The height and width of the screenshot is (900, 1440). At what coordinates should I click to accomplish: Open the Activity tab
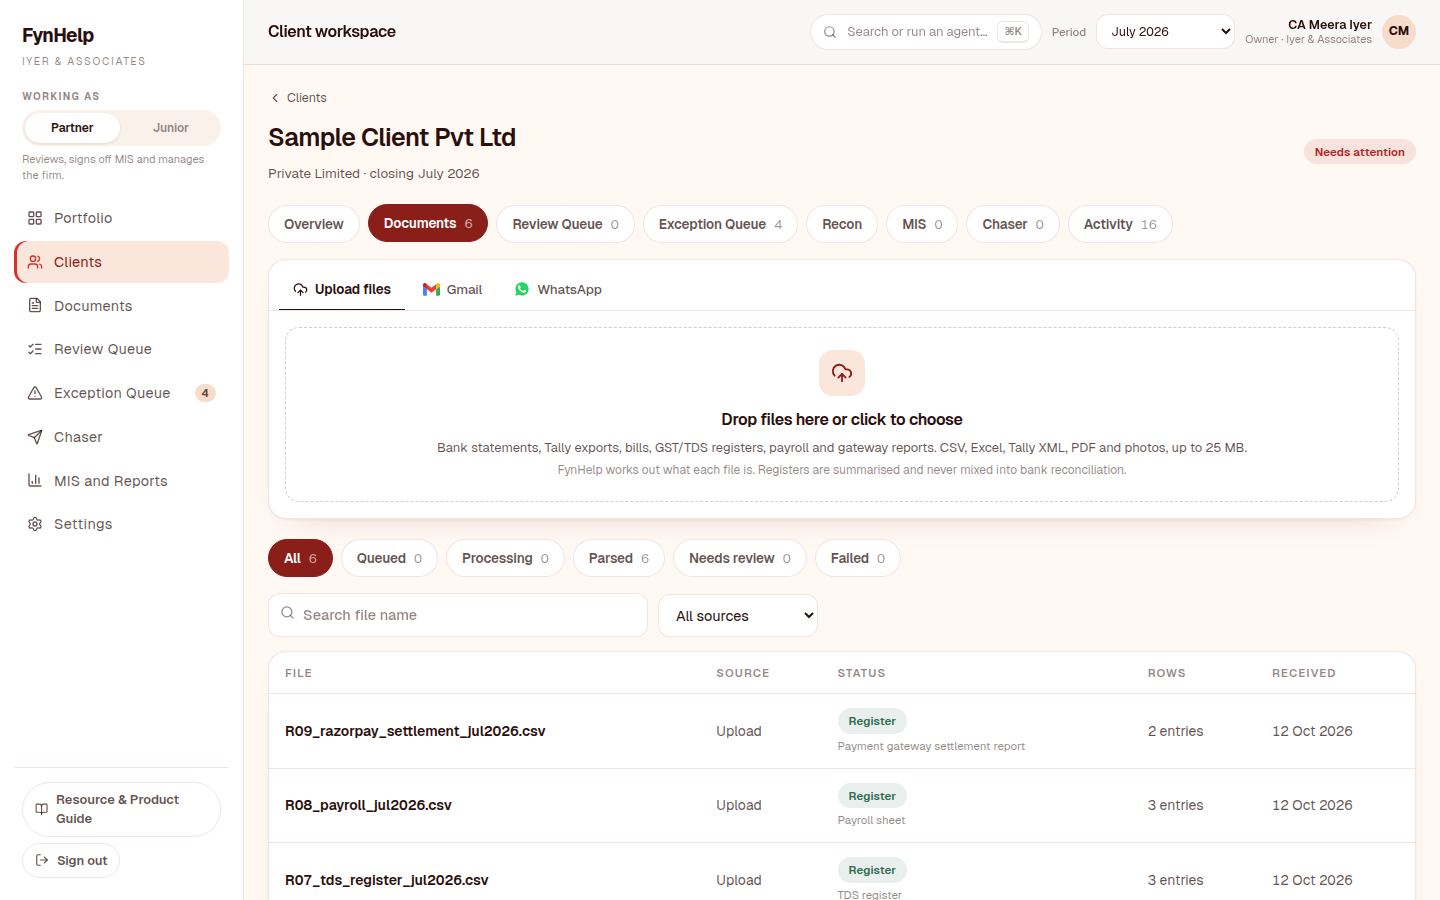click(x=1120, y=224)
